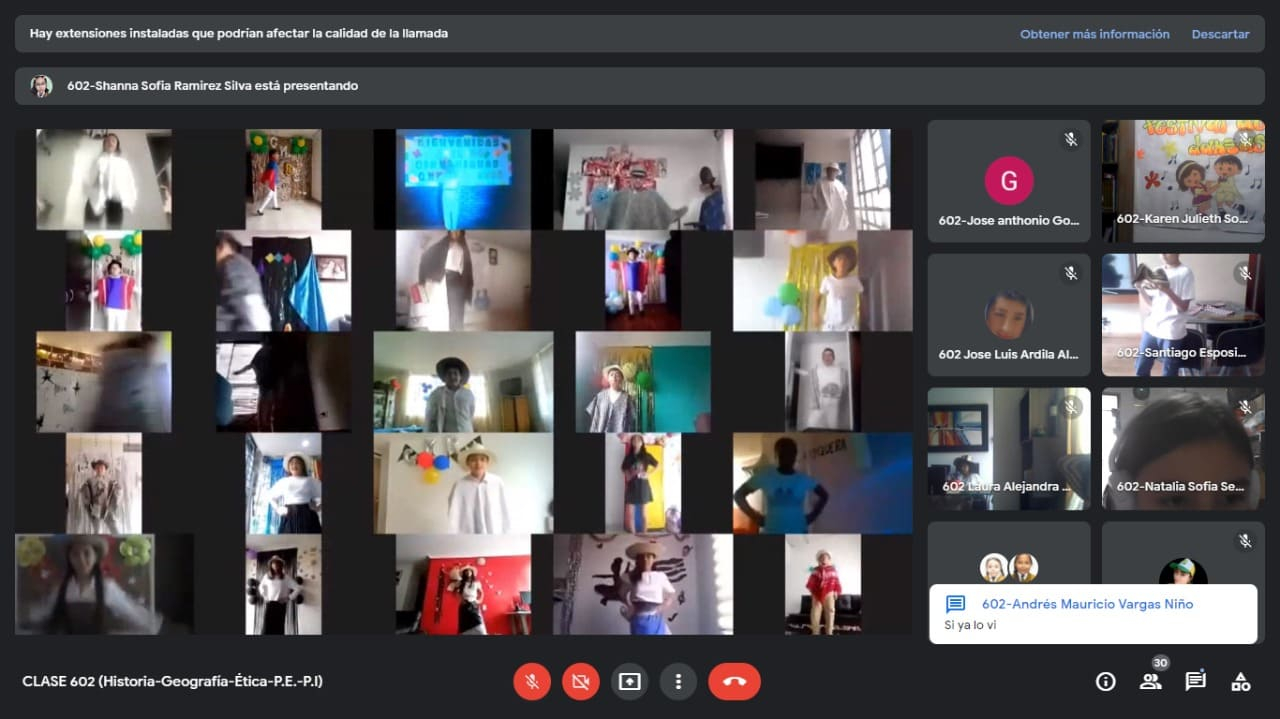Click the 'Obtener más información' link
The width and height of the screenshot is (1280, 719).
(x=1094, y=34)
